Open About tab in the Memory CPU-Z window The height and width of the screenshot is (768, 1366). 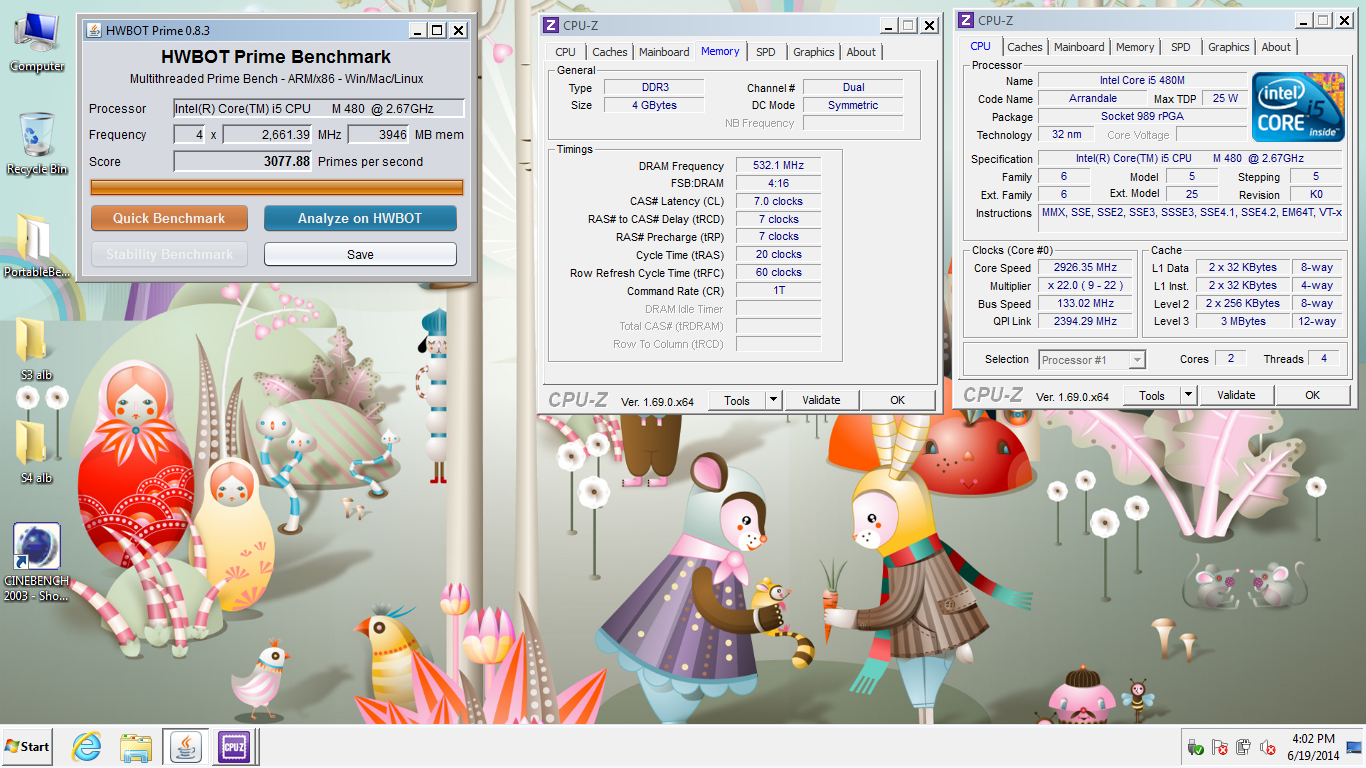861,52
